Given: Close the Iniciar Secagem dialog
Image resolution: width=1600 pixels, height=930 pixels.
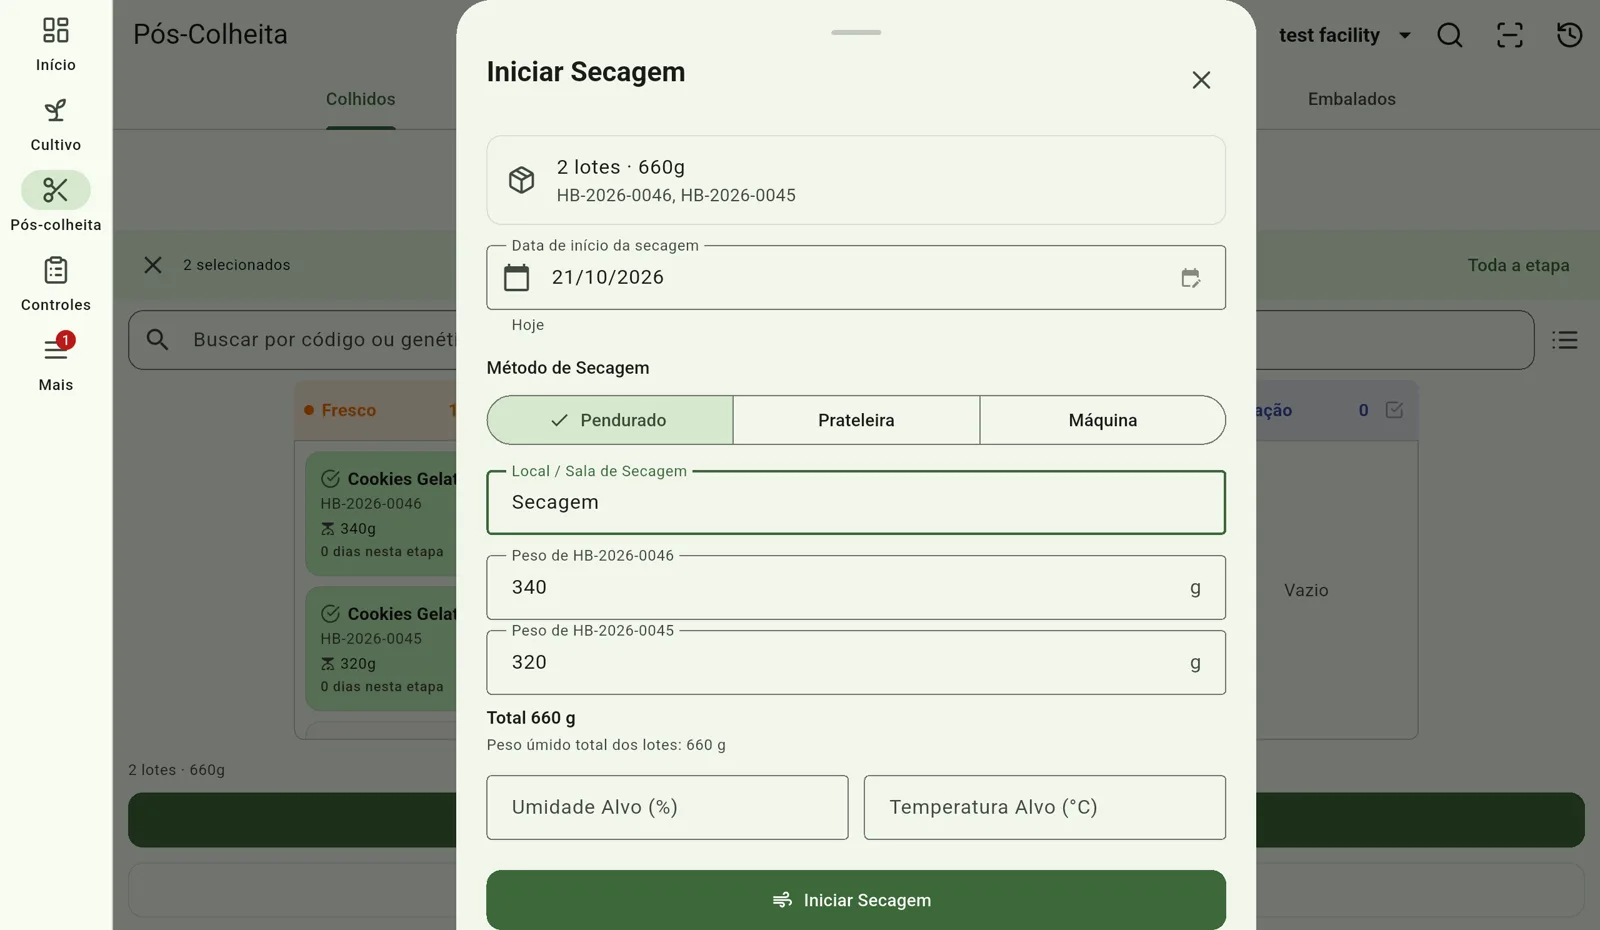Looking at the screenshot, I should pos(1201,80).
